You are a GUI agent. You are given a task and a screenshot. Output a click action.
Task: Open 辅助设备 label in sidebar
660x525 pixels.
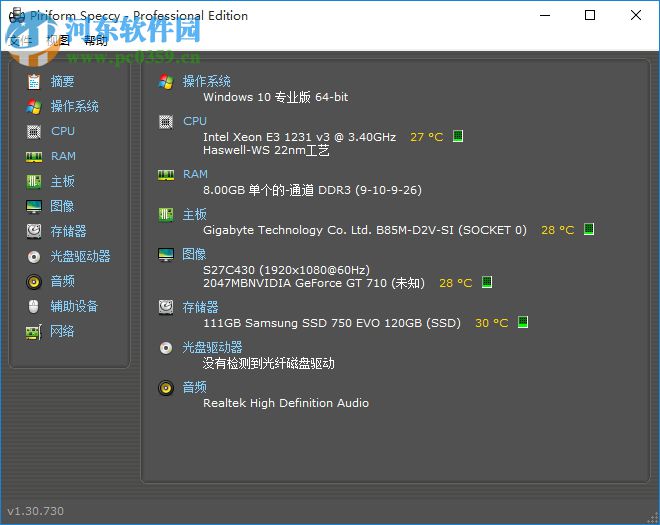tap(74, 306)
